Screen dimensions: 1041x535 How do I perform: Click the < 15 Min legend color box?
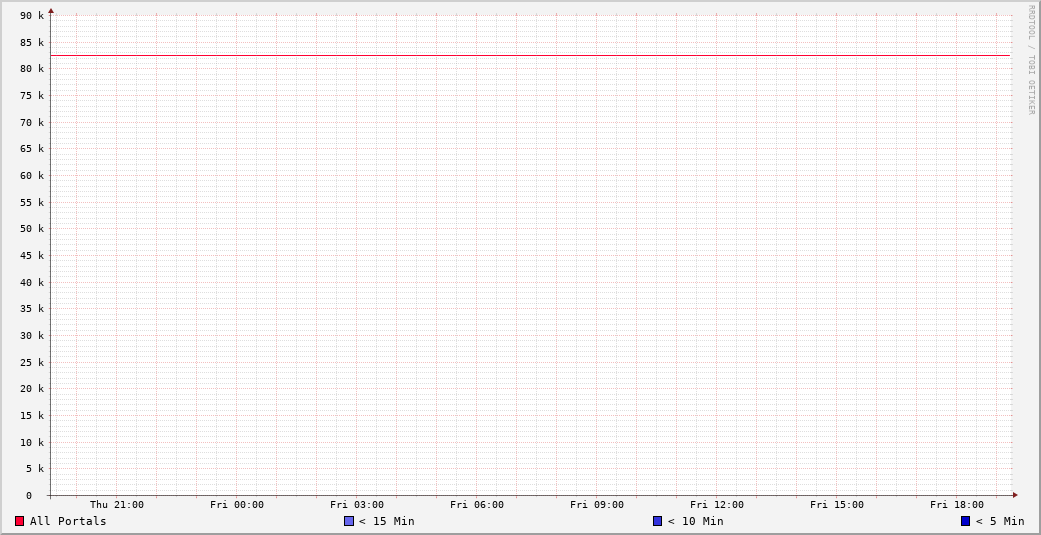349,521
